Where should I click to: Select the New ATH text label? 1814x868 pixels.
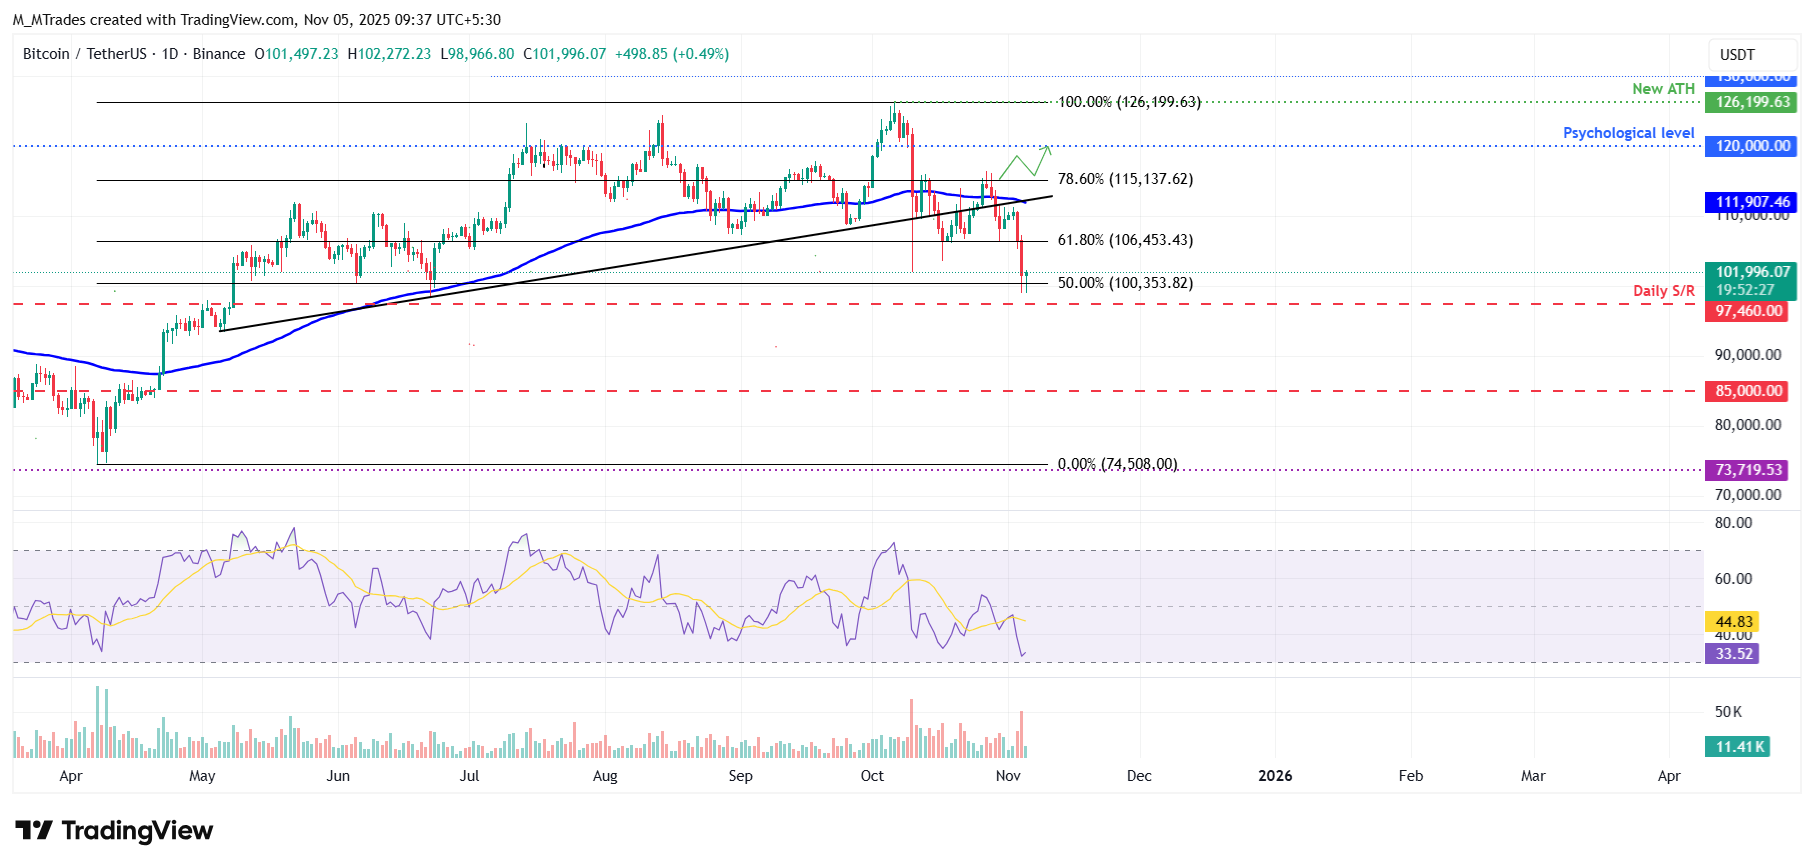tap(1663, 89)
